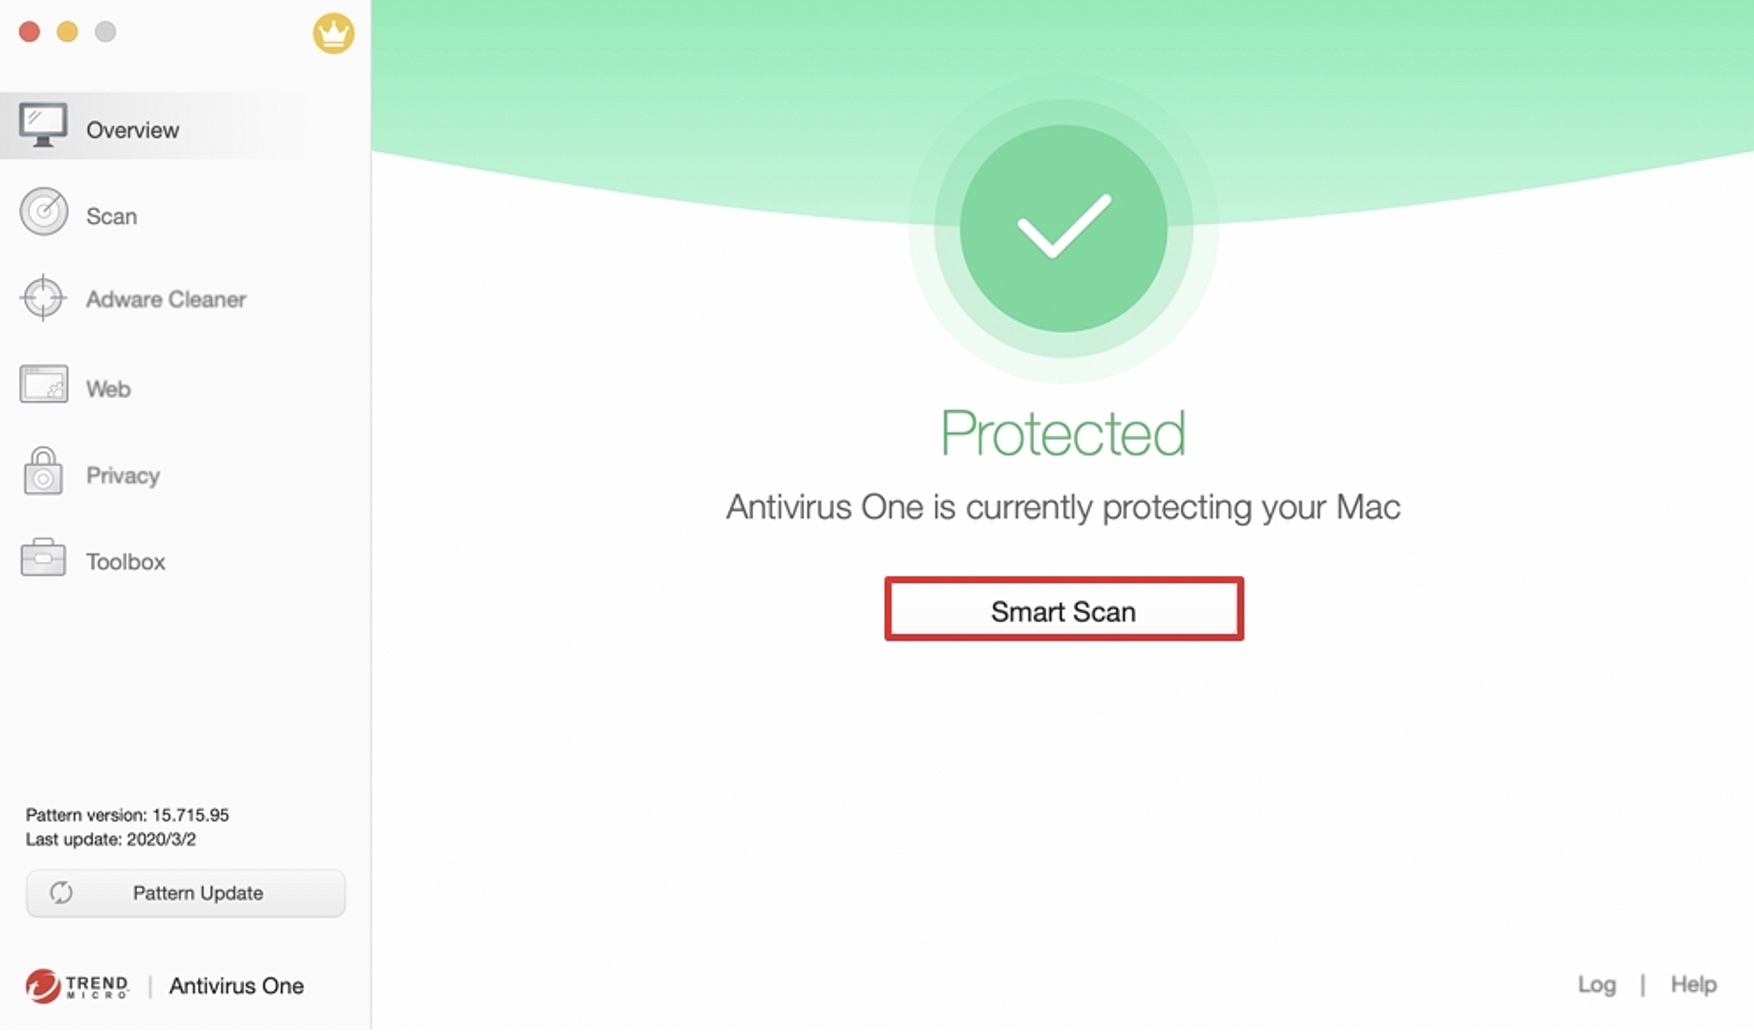Open the Help page
The width and height of the screenshot is (1754, 1032).
[1694, 984]
